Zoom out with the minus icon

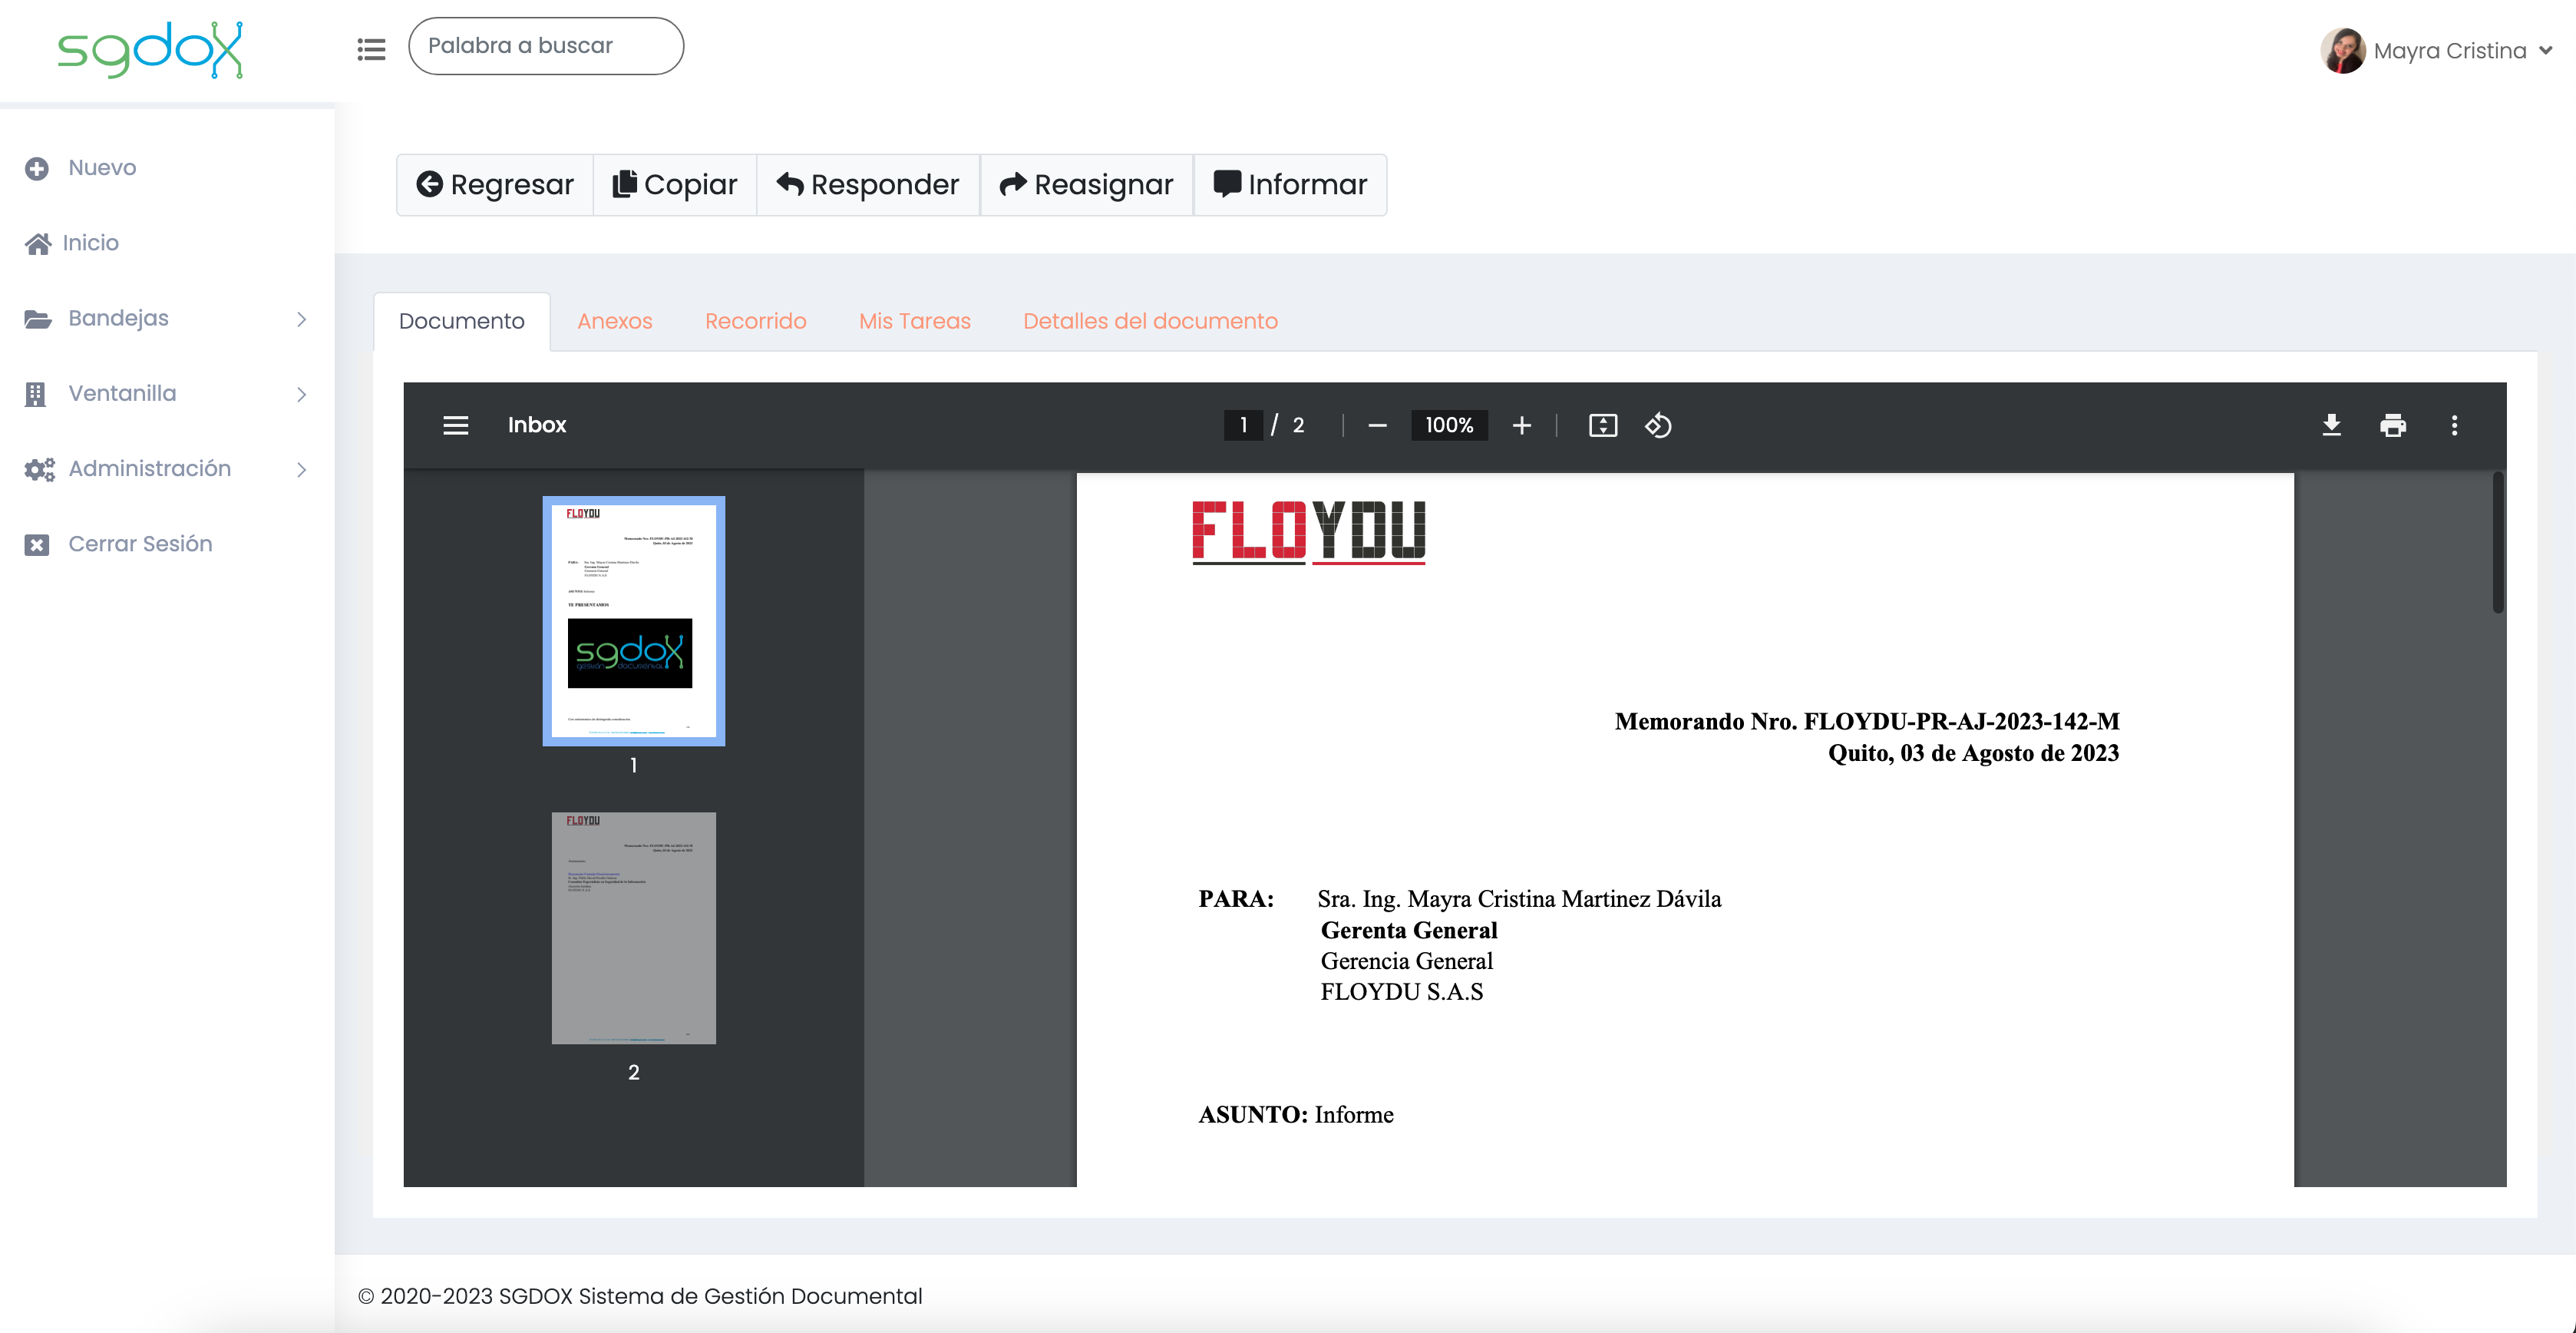1377,425
